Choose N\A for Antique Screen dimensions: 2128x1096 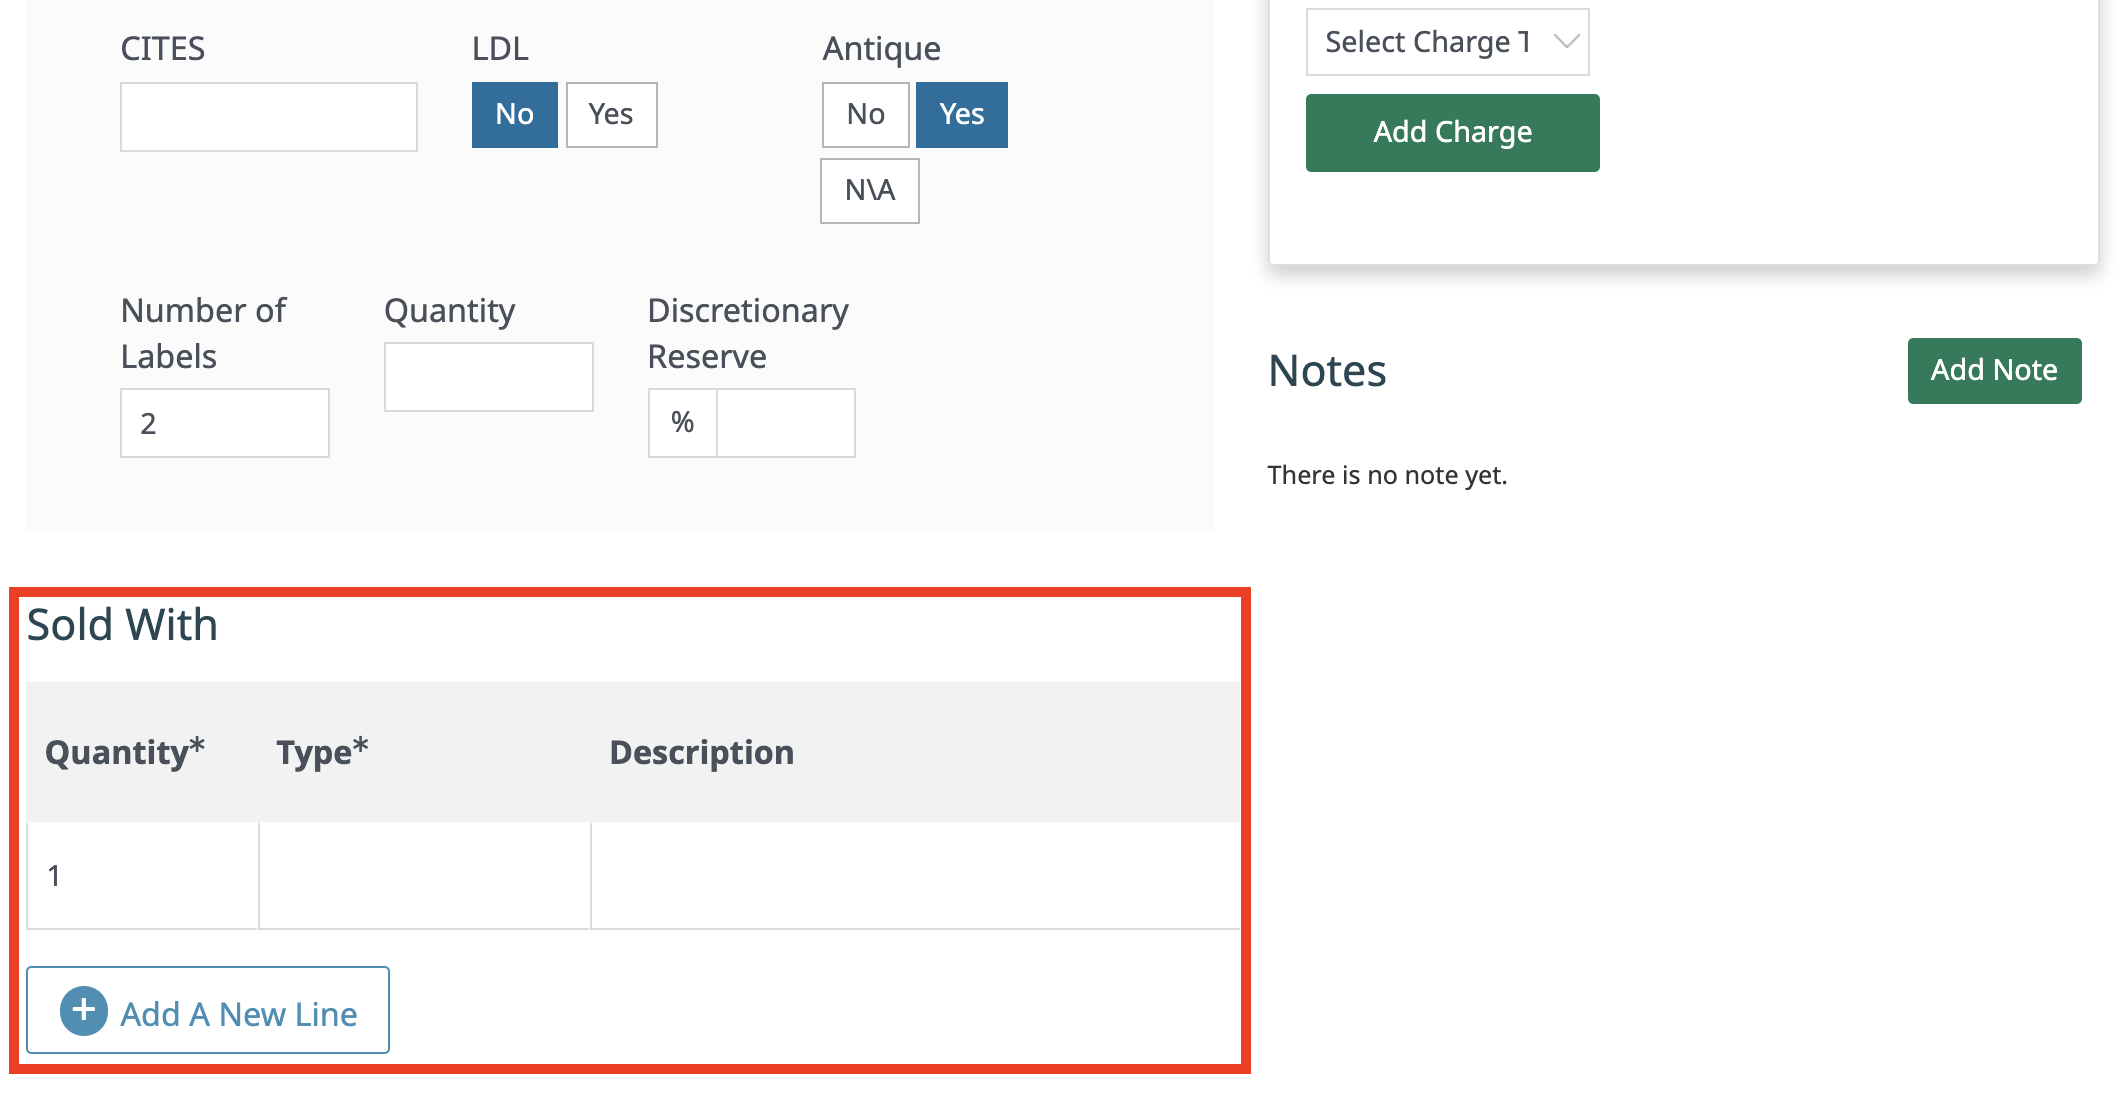[x=870, y=191]
